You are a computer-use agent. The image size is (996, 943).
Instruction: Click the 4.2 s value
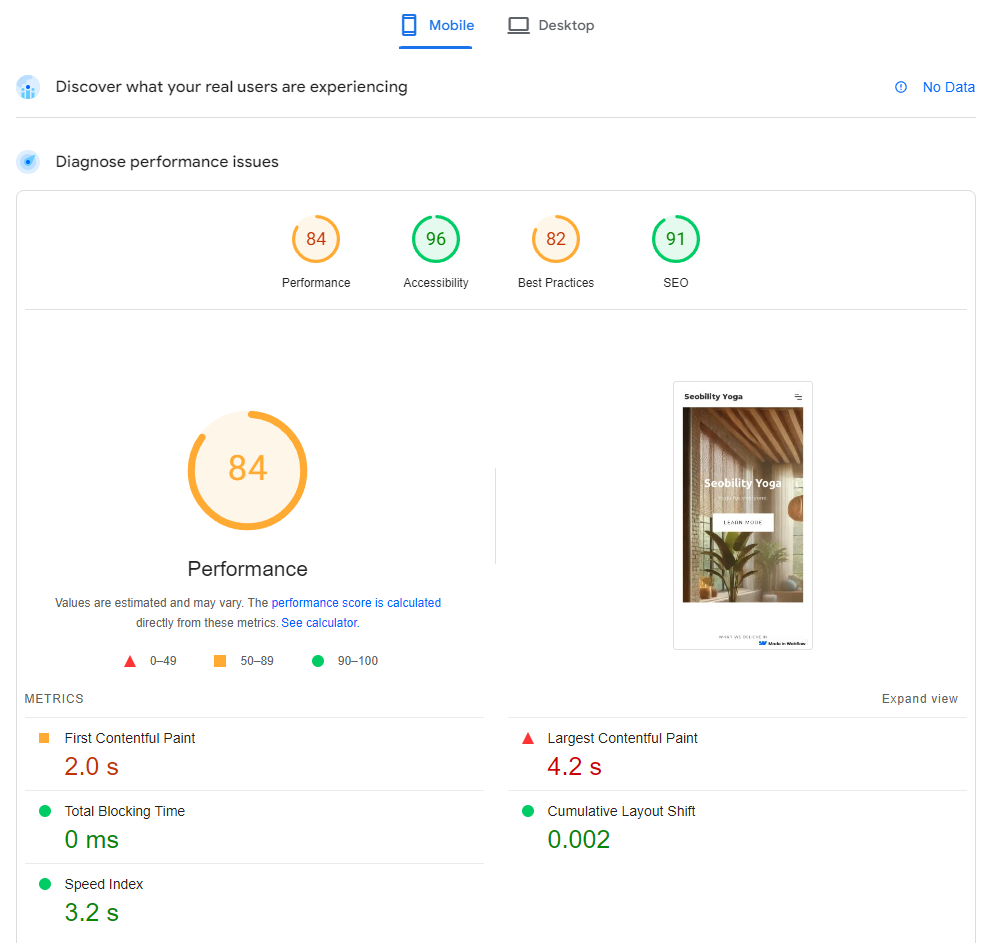tap(574, 766)
